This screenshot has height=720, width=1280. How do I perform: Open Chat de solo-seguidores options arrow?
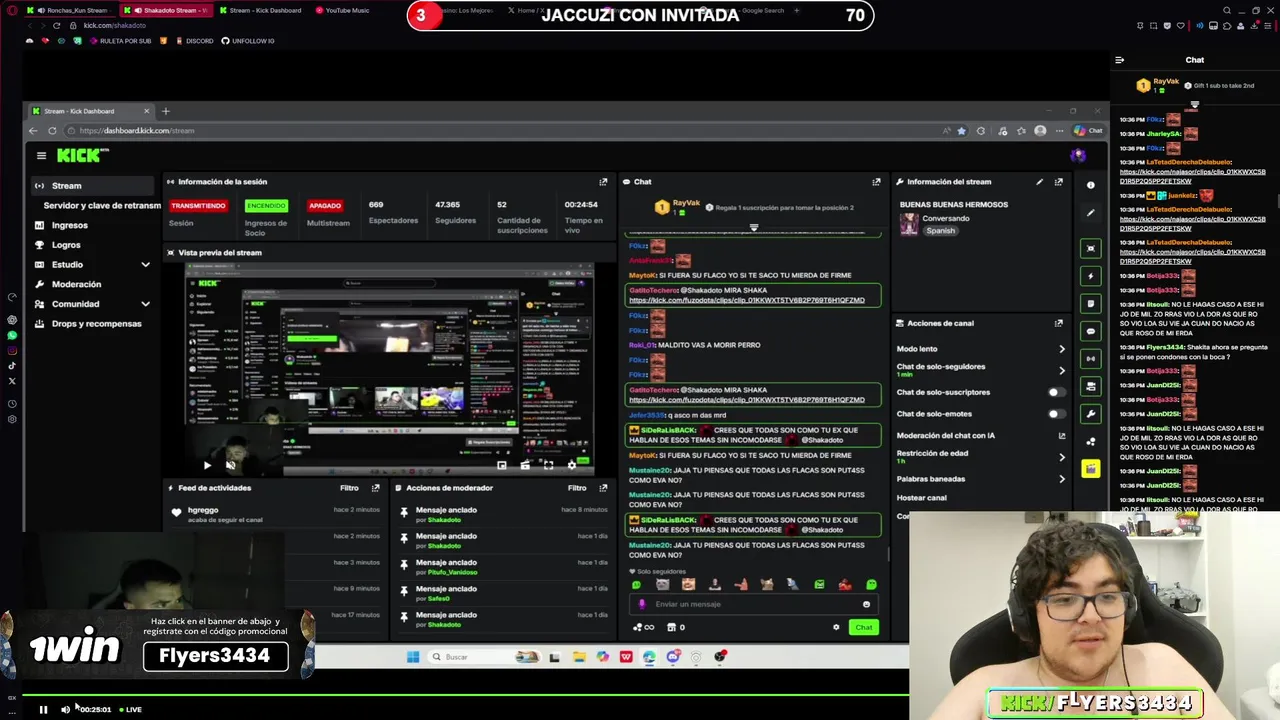point(1062,370)
